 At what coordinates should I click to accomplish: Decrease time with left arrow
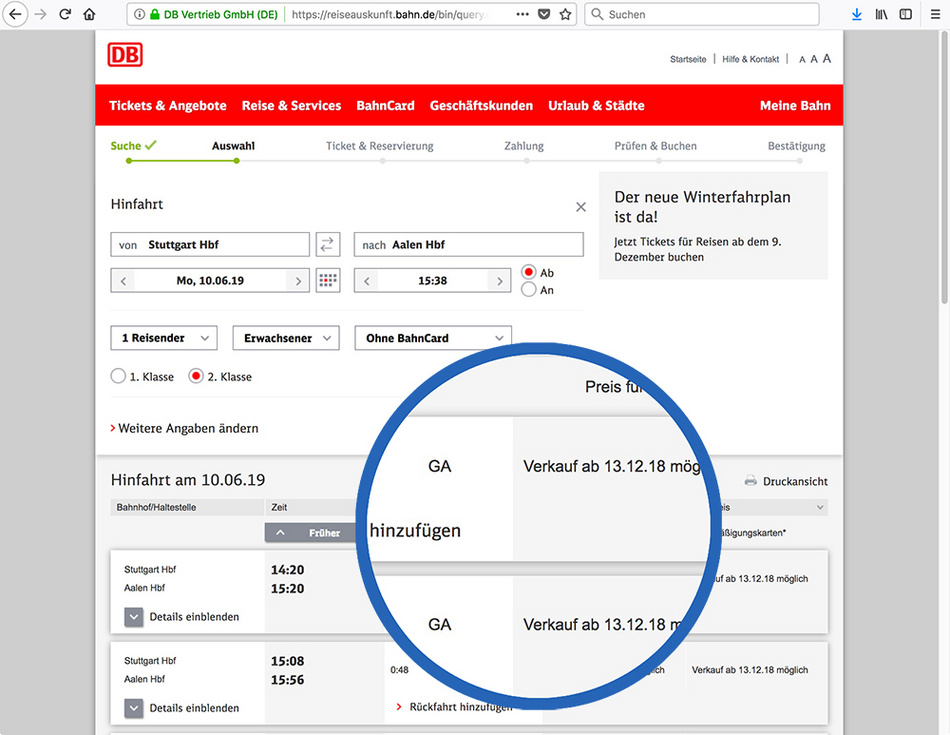pos(366,281)
